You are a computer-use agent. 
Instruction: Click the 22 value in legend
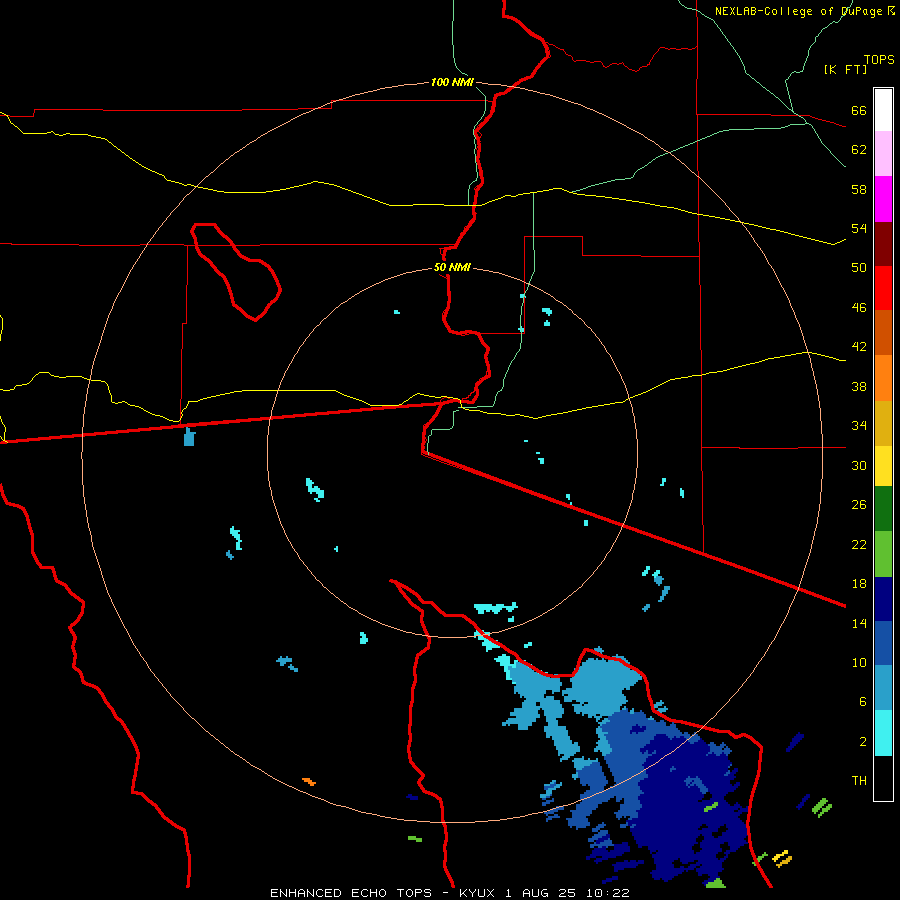pyautogui.click(x=859, y=544)
